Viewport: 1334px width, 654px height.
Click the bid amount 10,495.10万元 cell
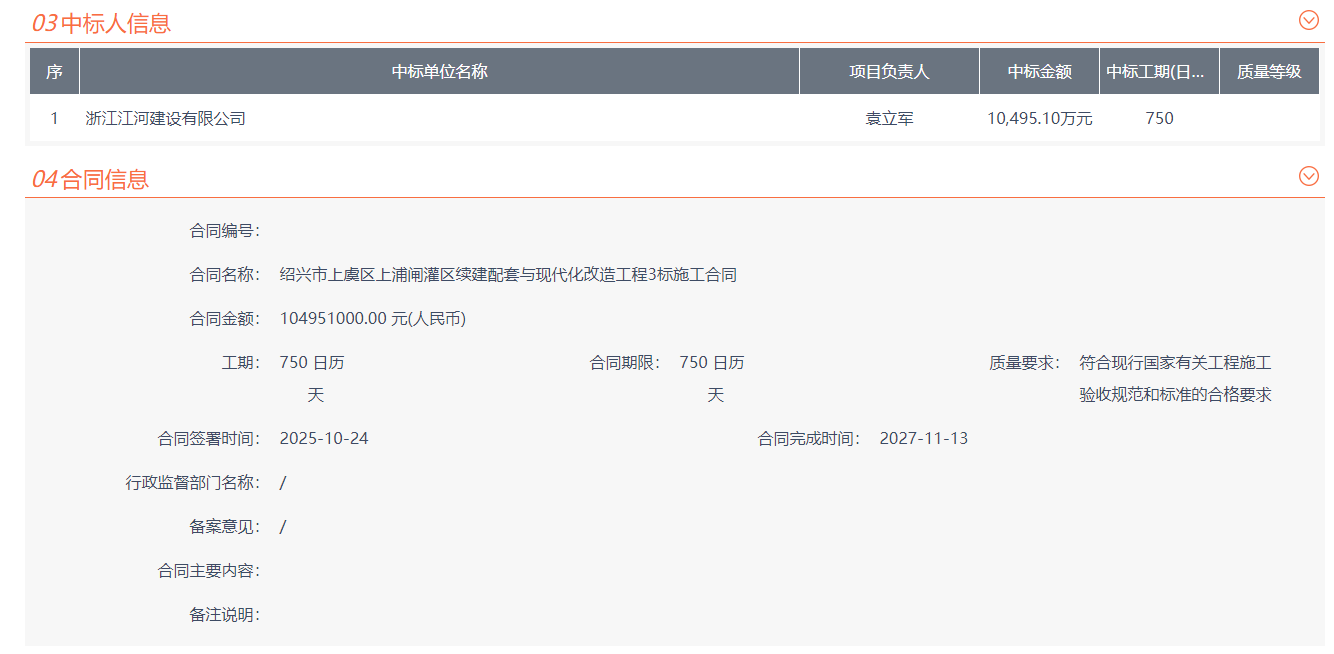[x=1039, y=119]
